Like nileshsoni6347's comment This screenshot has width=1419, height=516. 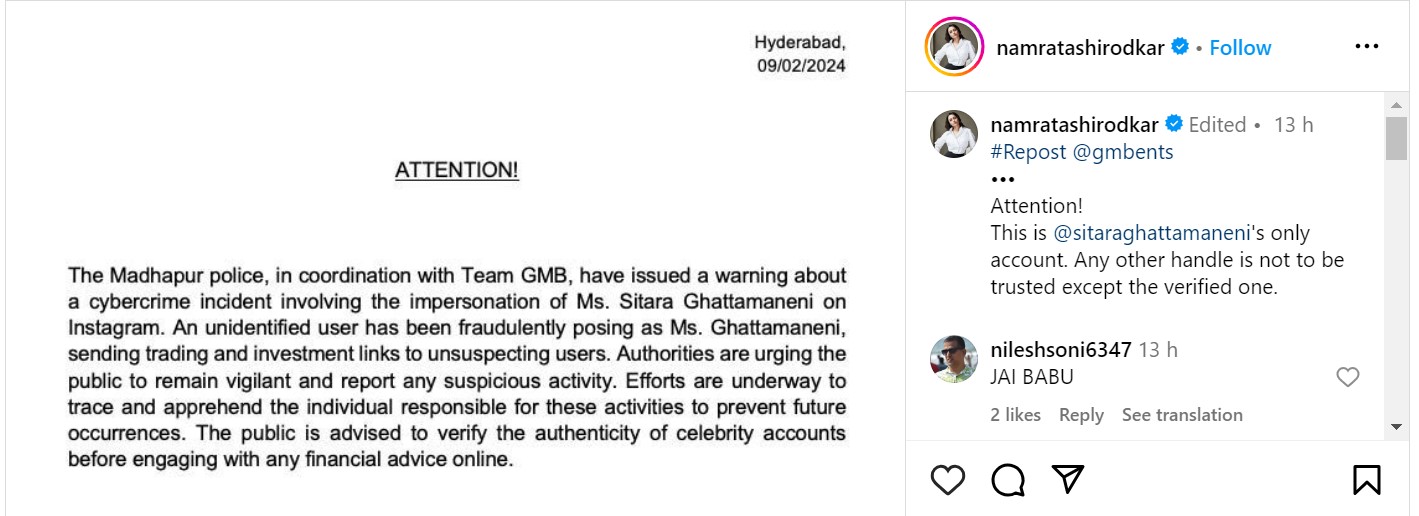[1348, 377]
